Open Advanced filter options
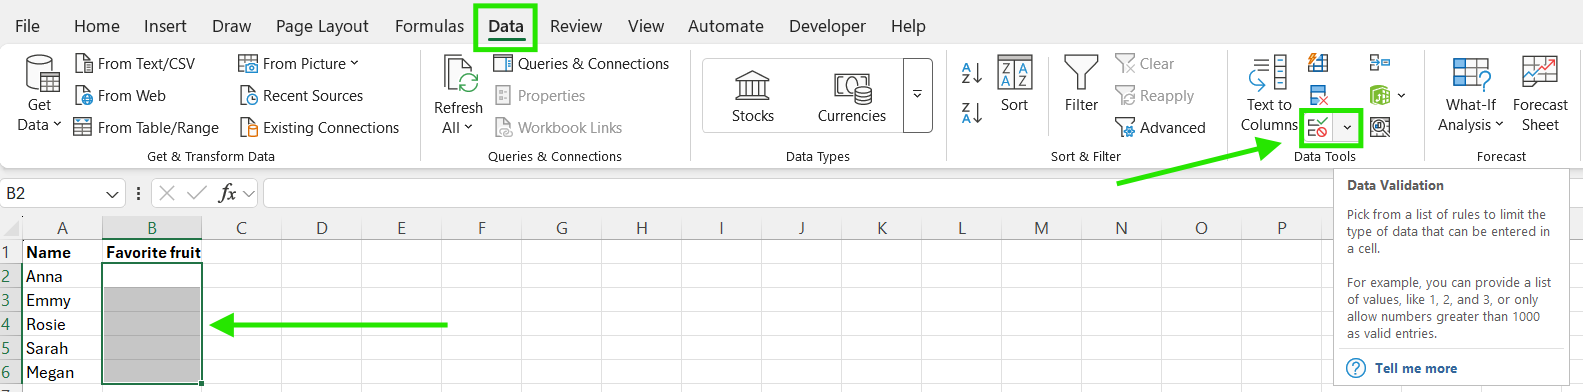The width and height of the screenshot is (1583, 392). click(1160, 127)
